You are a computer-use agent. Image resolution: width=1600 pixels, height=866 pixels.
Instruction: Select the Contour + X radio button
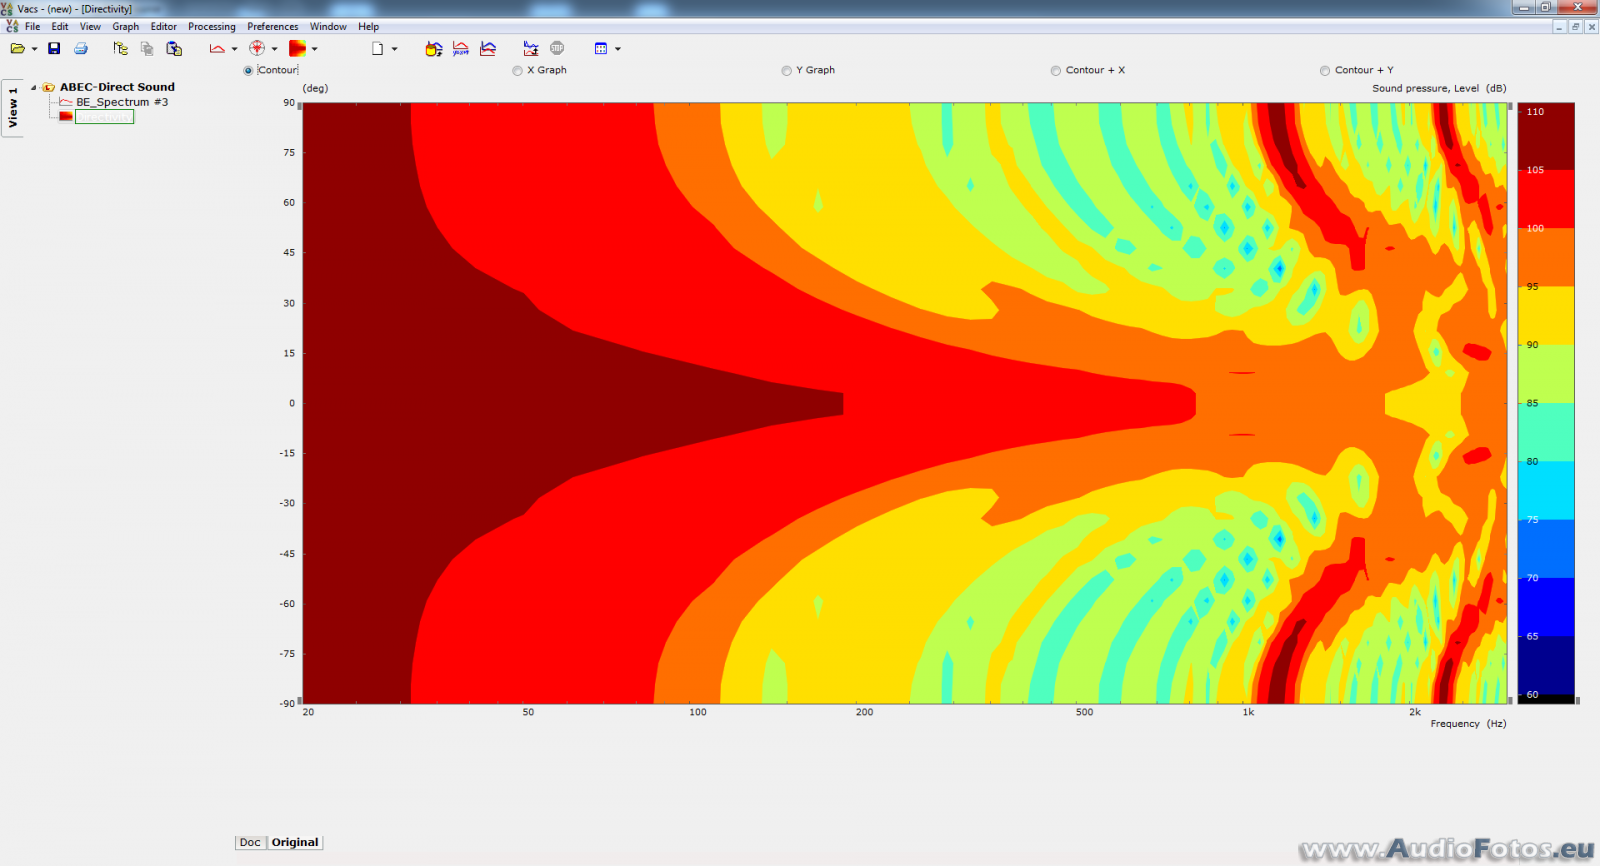pyautogui.click(x=1056, y=70)
